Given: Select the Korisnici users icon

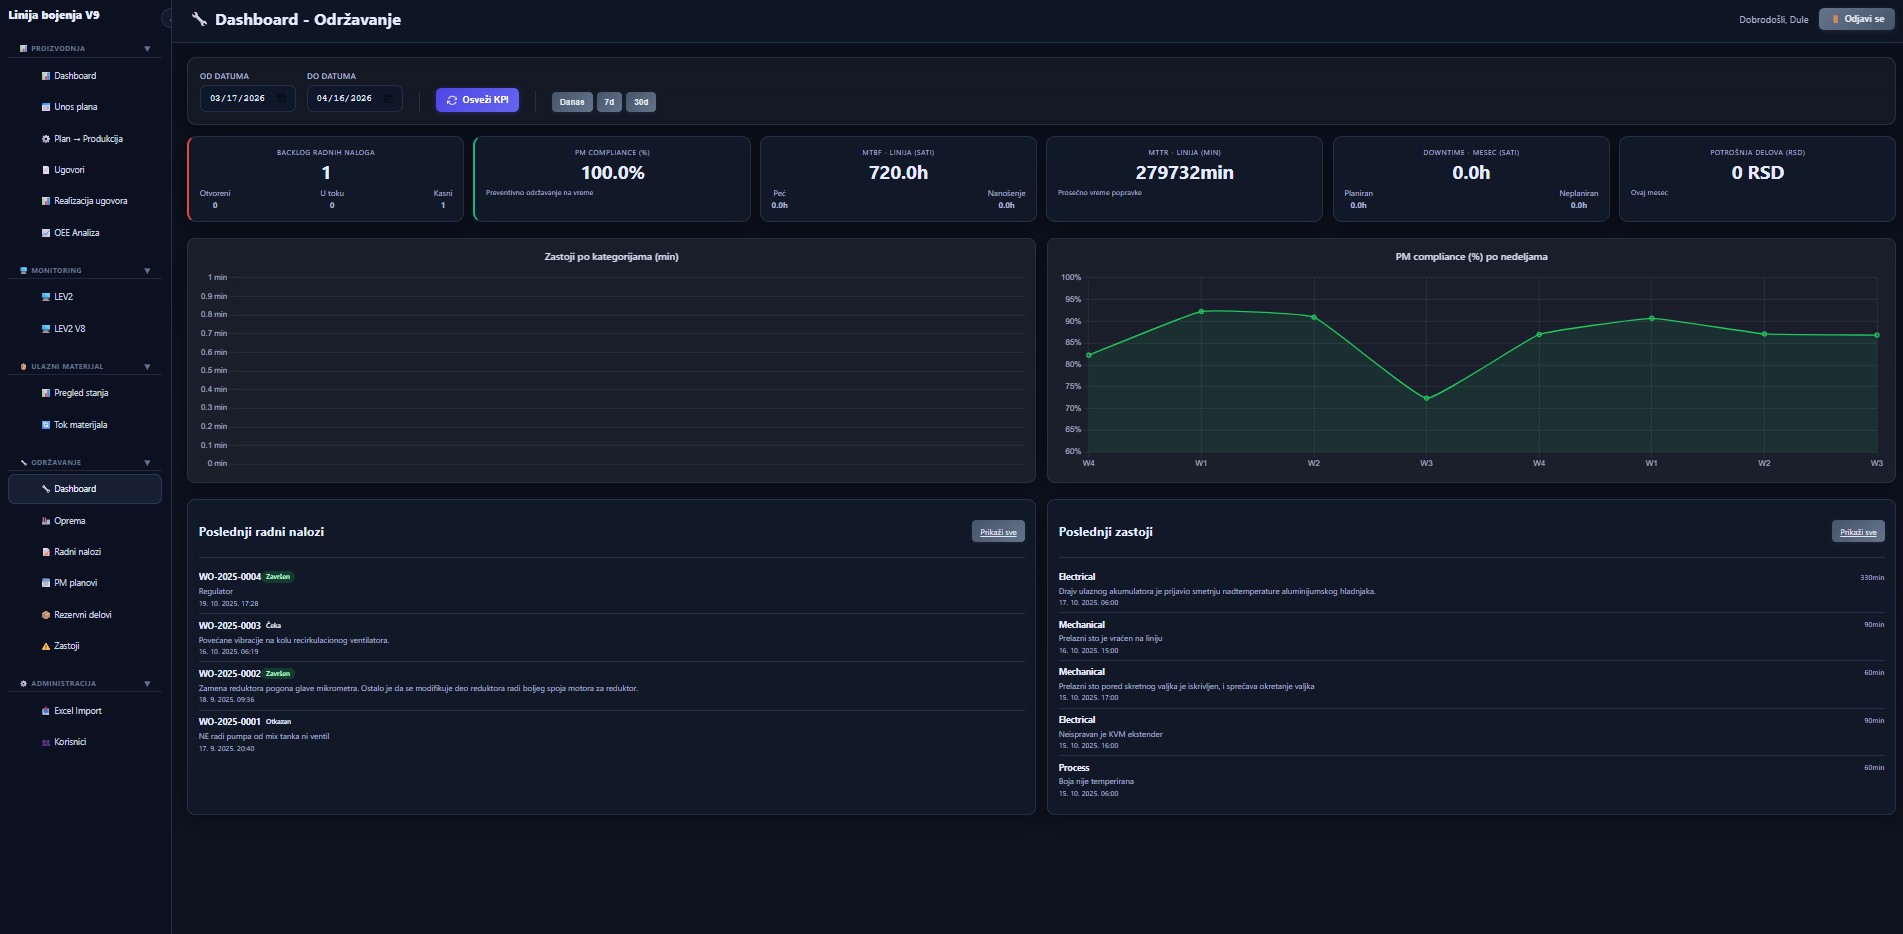Looking at the screenshot, I should [45, 742].
